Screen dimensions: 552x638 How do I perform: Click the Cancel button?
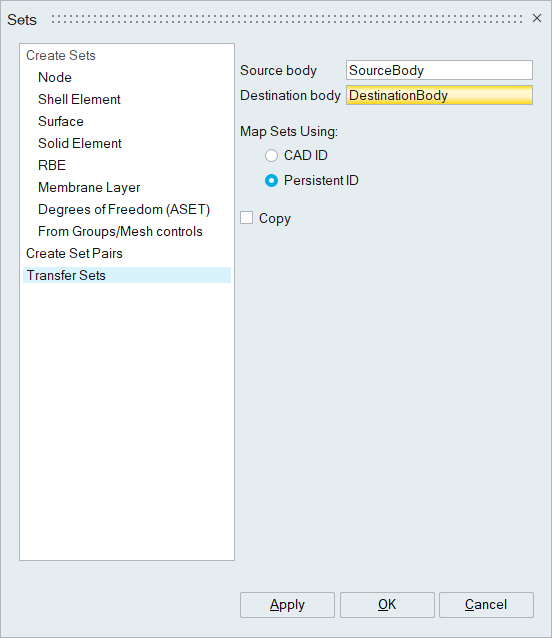click(x=486, y=605)
